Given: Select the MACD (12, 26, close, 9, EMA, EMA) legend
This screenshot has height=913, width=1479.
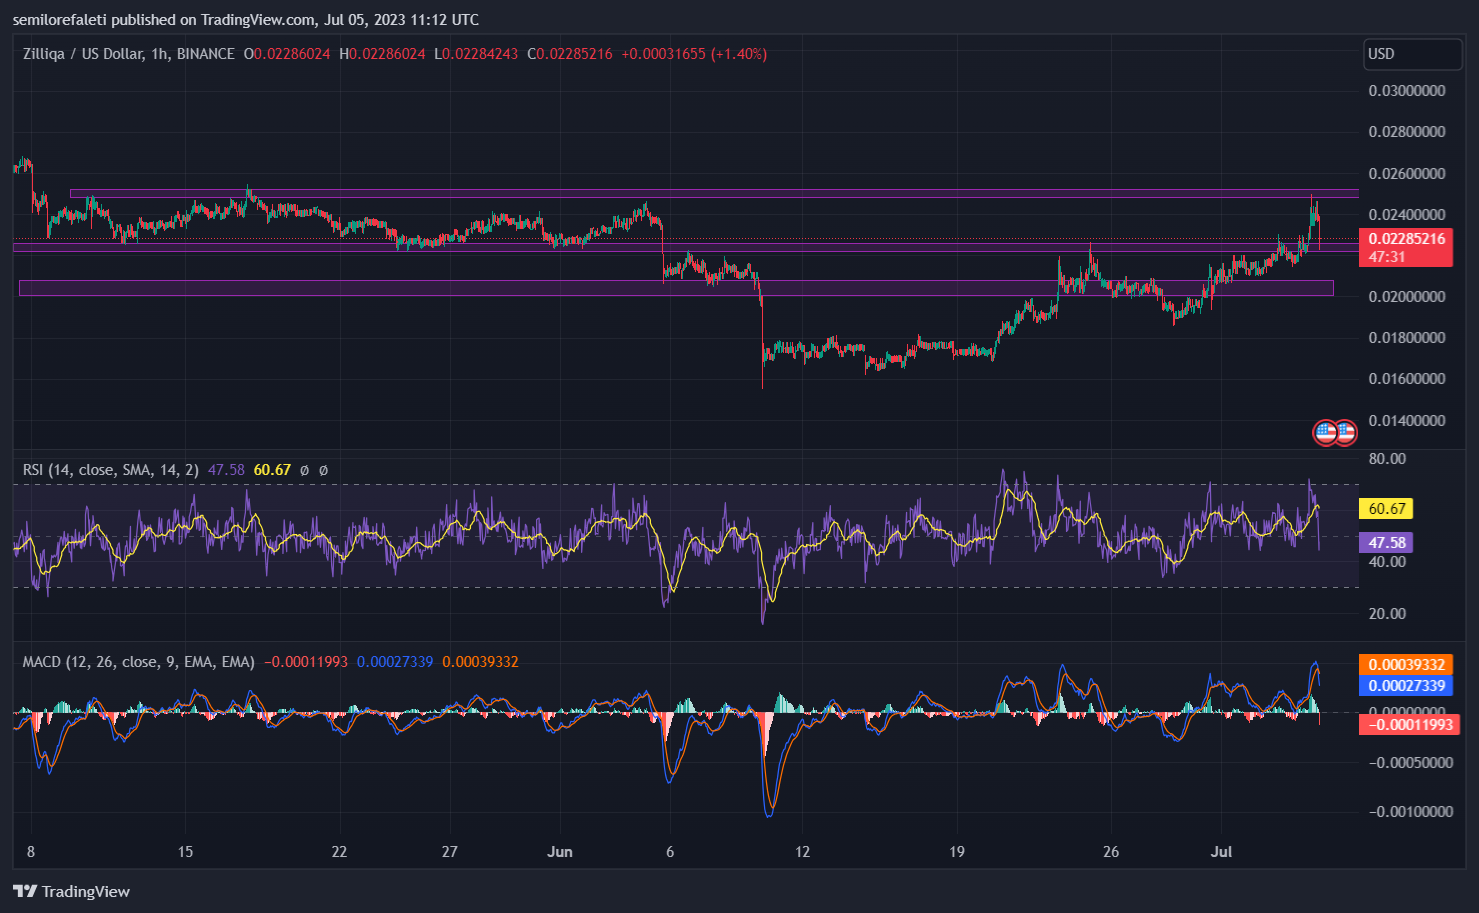Looking at the screenshot, I should (x=139, y=662).
